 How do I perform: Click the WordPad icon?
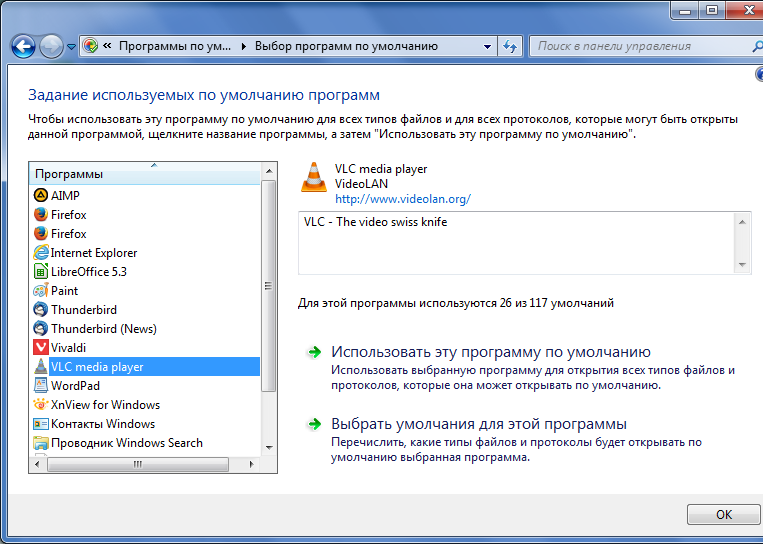[x=41, y=385]
